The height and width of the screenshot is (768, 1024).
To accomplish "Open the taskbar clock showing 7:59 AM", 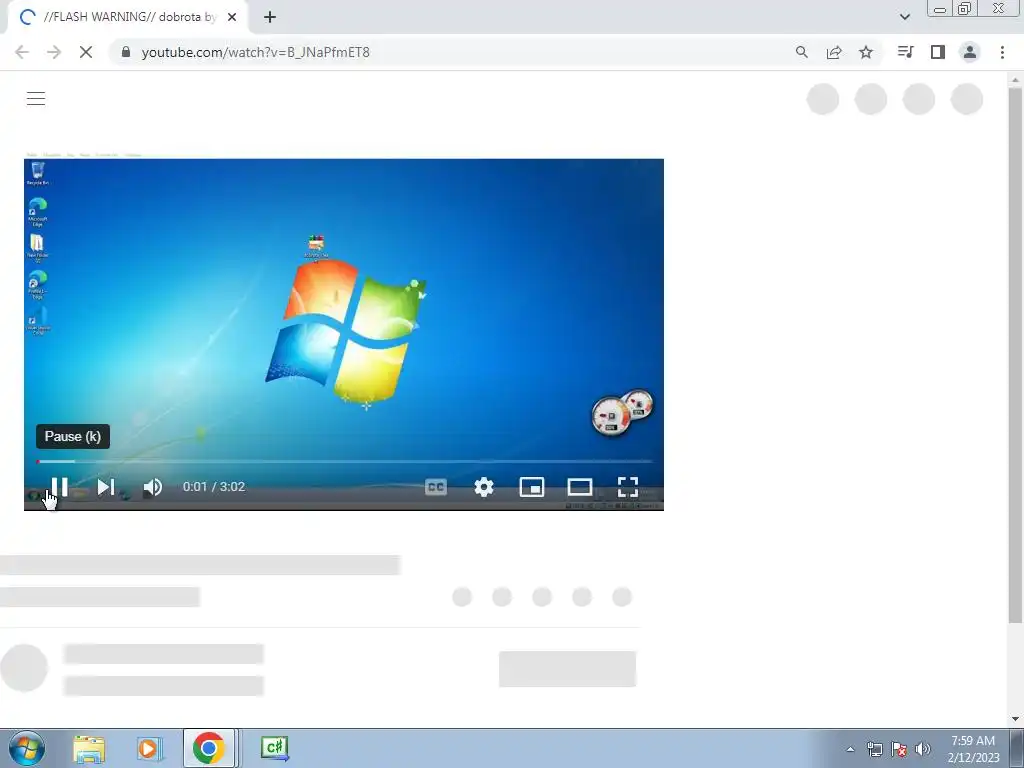I will click(x=973, y=749).
